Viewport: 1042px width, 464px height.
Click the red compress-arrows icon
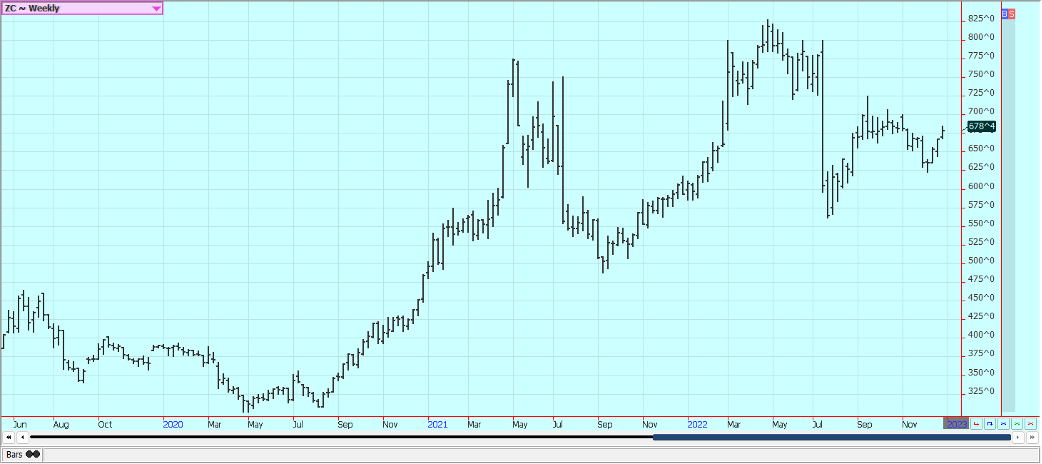(x=1031, y=423)
